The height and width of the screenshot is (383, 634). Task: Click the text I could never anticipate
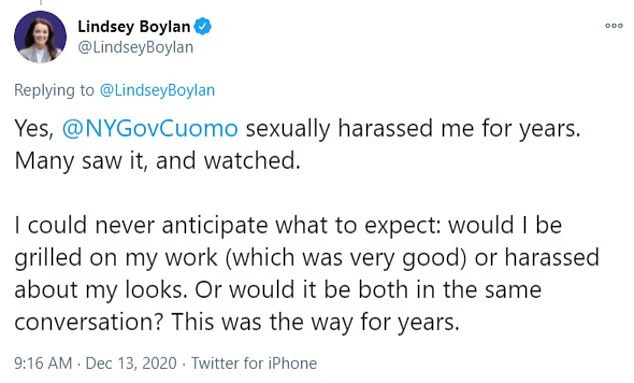point(141,225)
